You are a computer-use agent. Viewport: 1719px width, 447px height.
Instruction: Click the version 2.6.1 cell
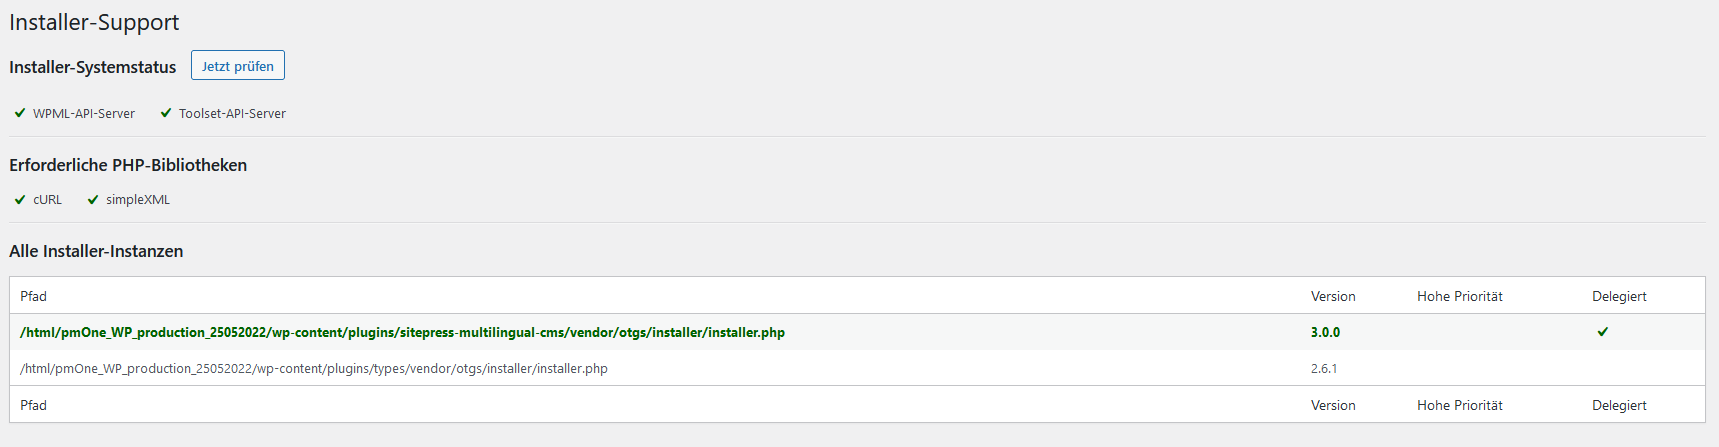1324,368
